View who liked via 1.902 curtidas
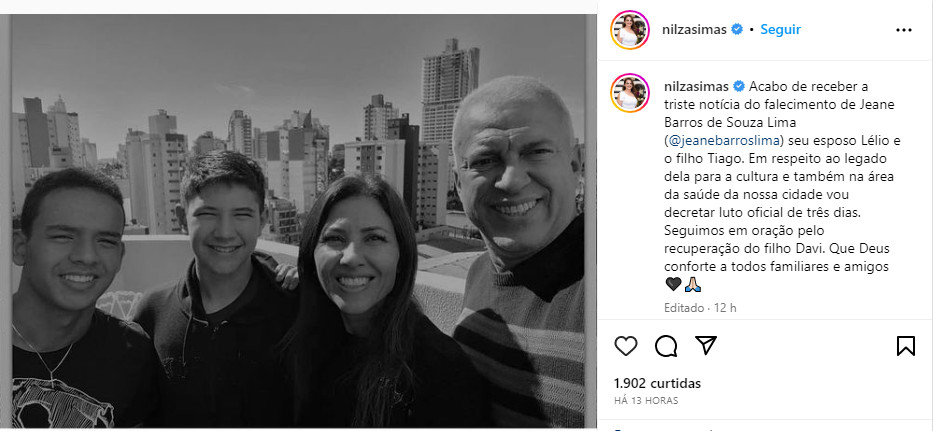 (x=657, y=383)
